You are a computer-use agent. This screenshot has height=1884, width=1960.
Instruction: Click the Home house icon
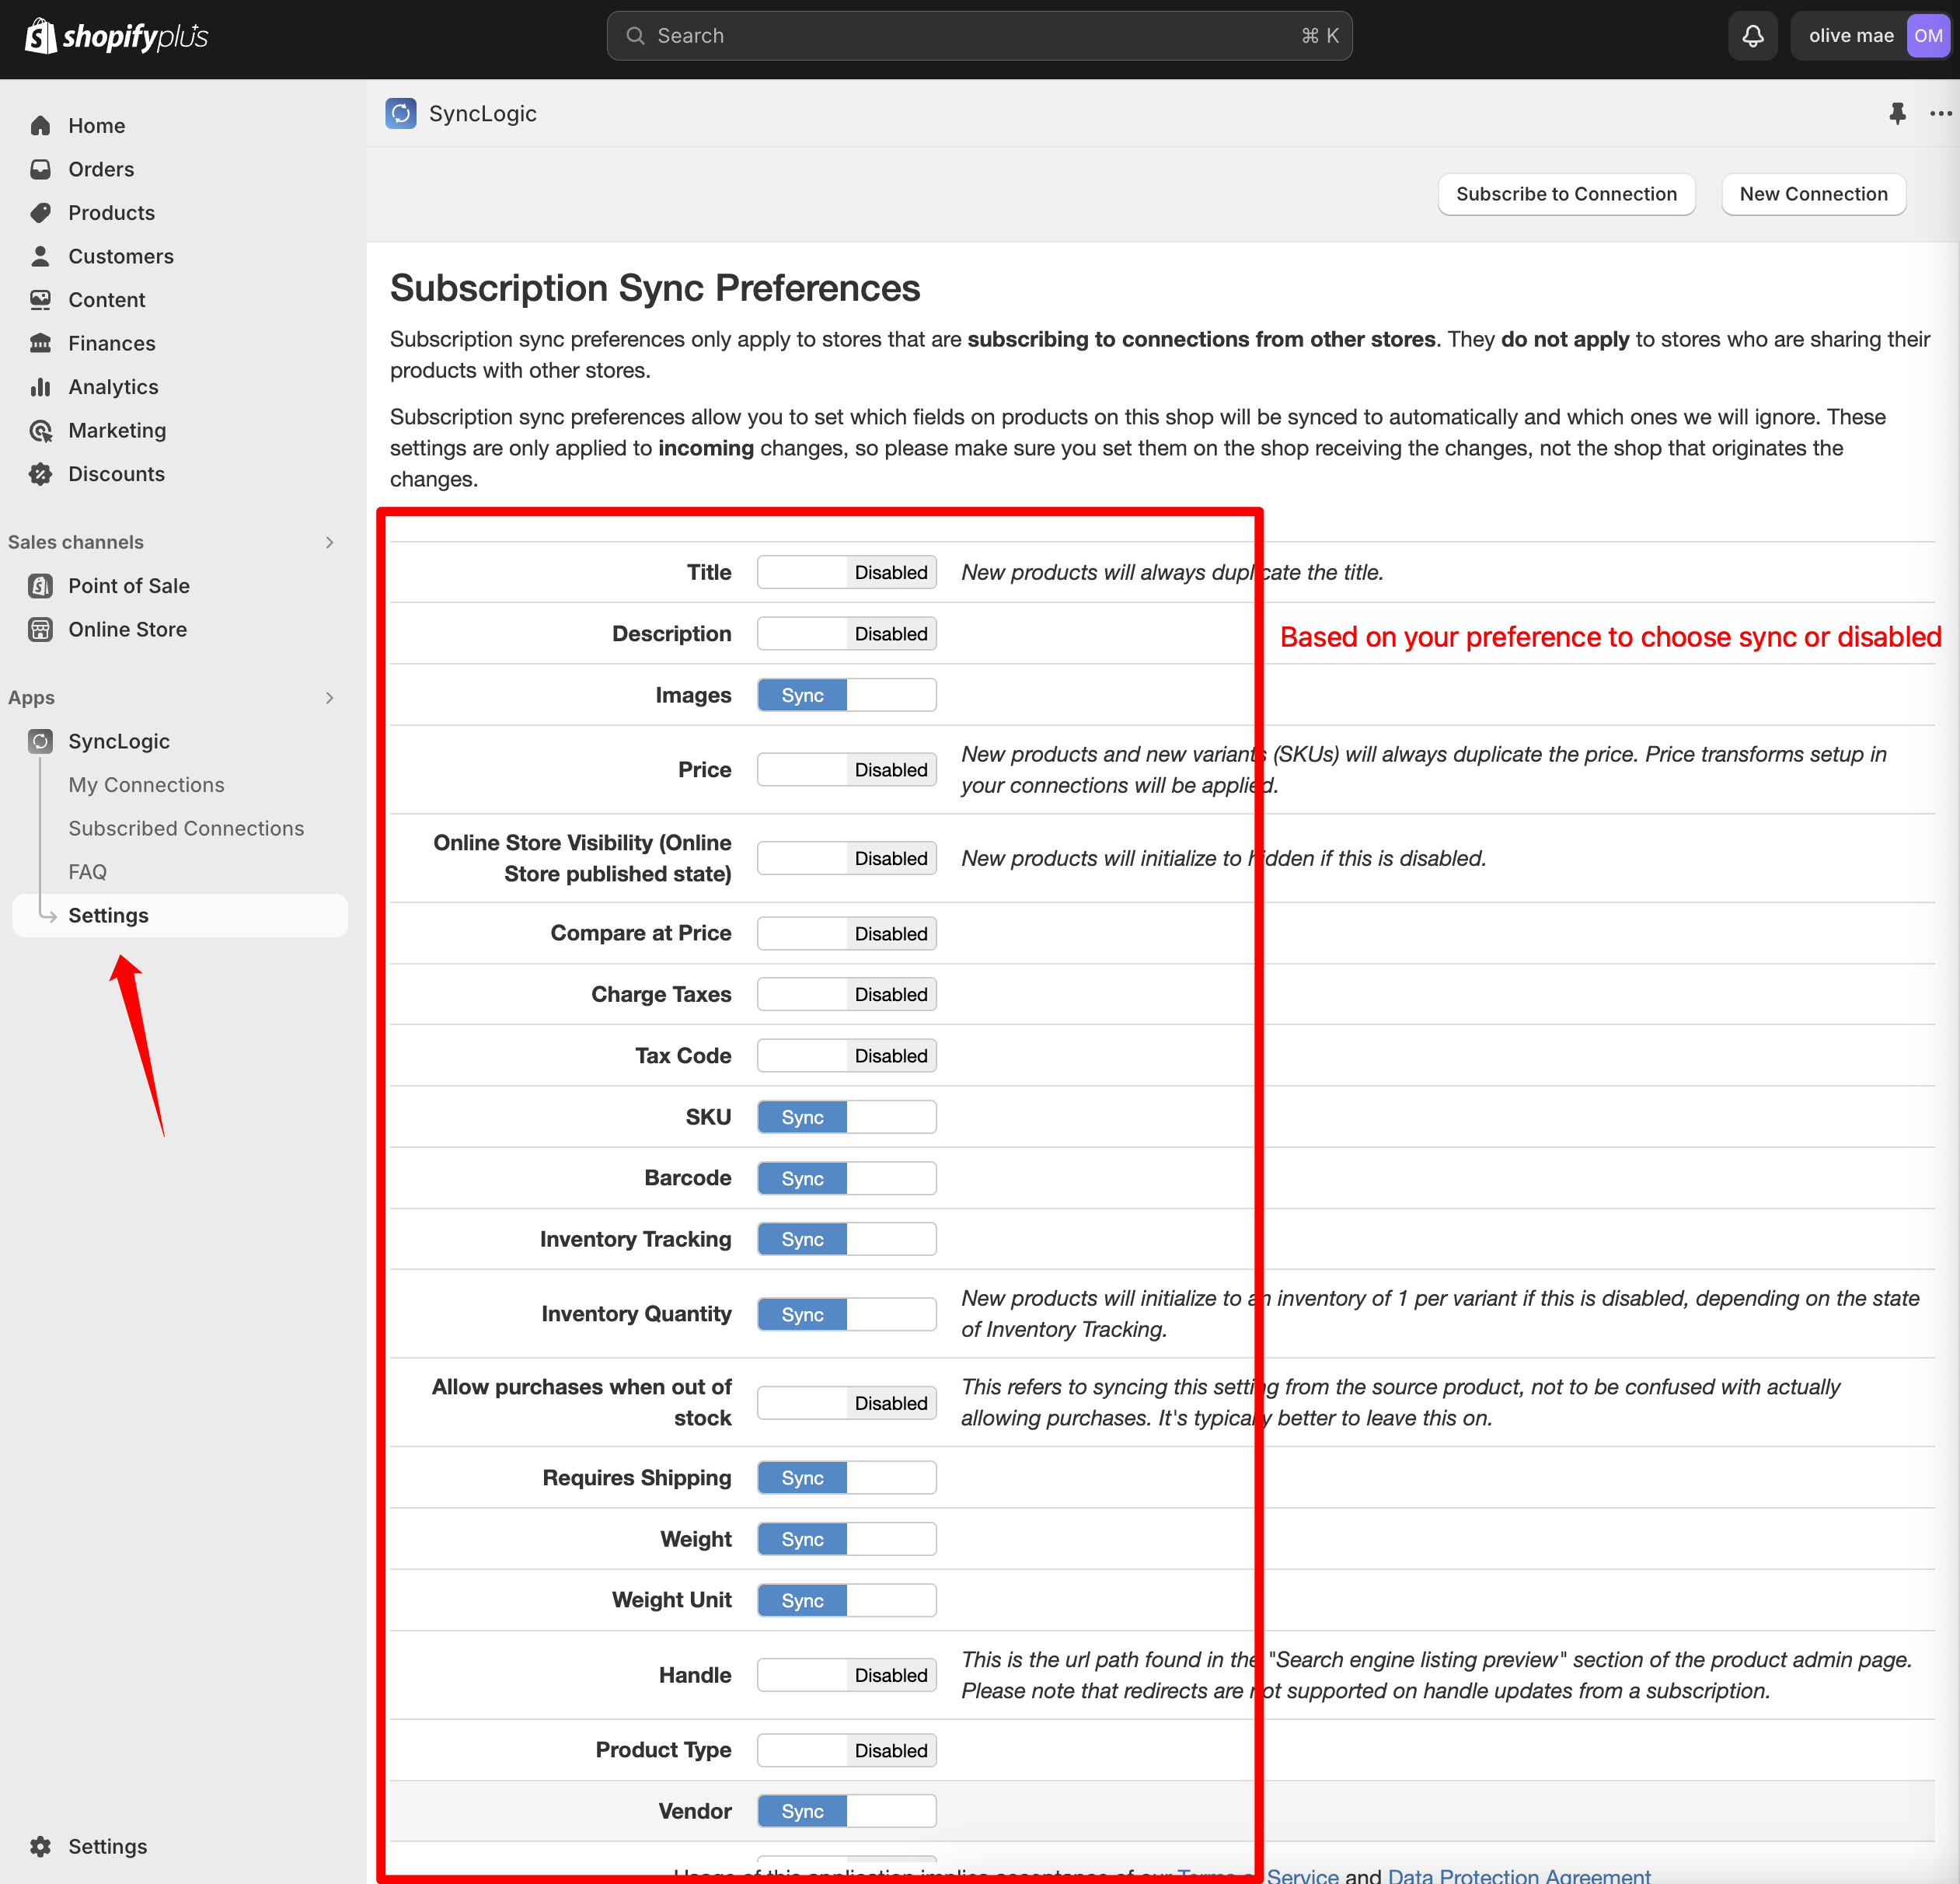point(40,126)
